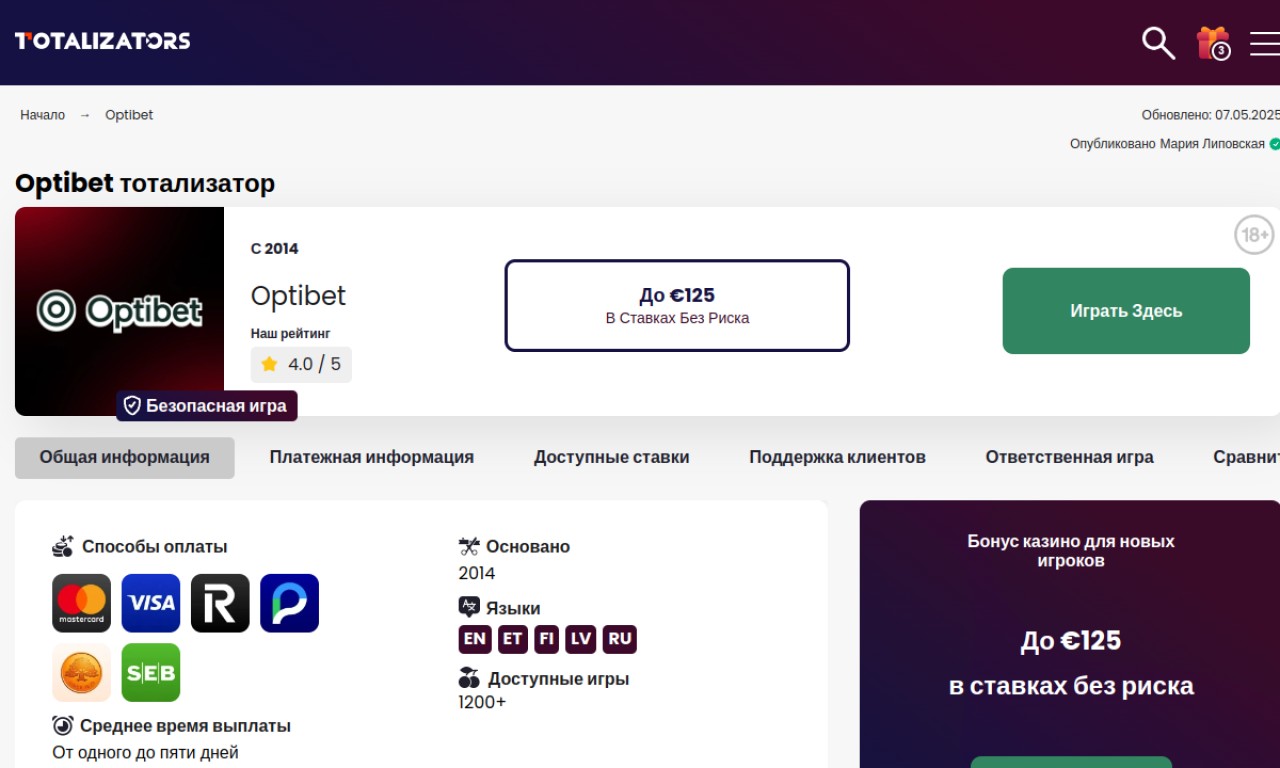The image size is (1280, 768).
Task: Open the search magnifier icon
Action: click(x=1158, y=43)
